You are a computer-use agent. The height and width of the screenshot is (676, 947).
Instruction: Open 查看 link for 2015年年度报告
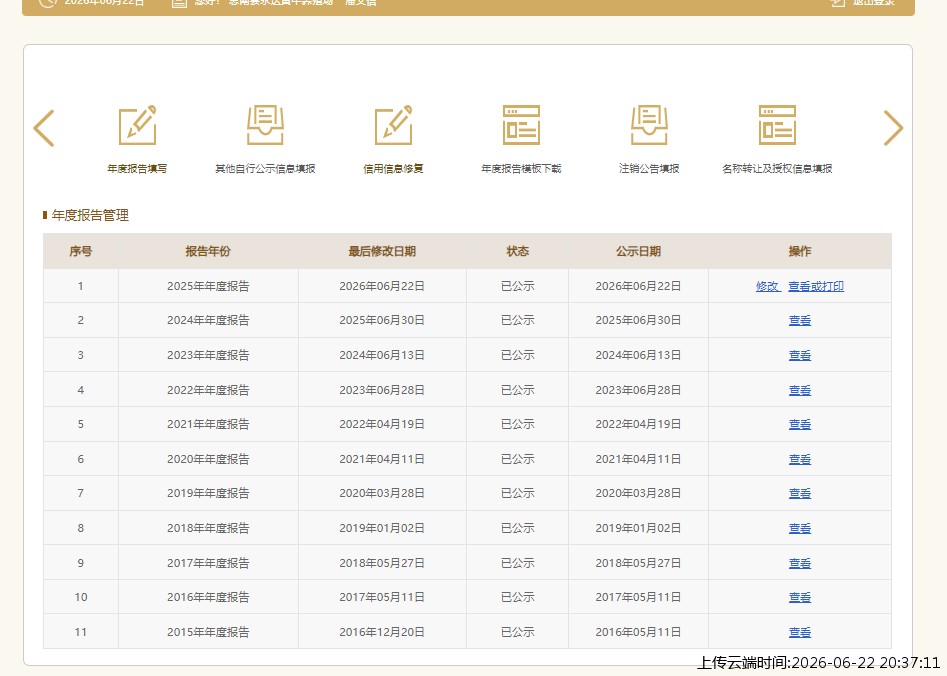click(x=800, y=632)
